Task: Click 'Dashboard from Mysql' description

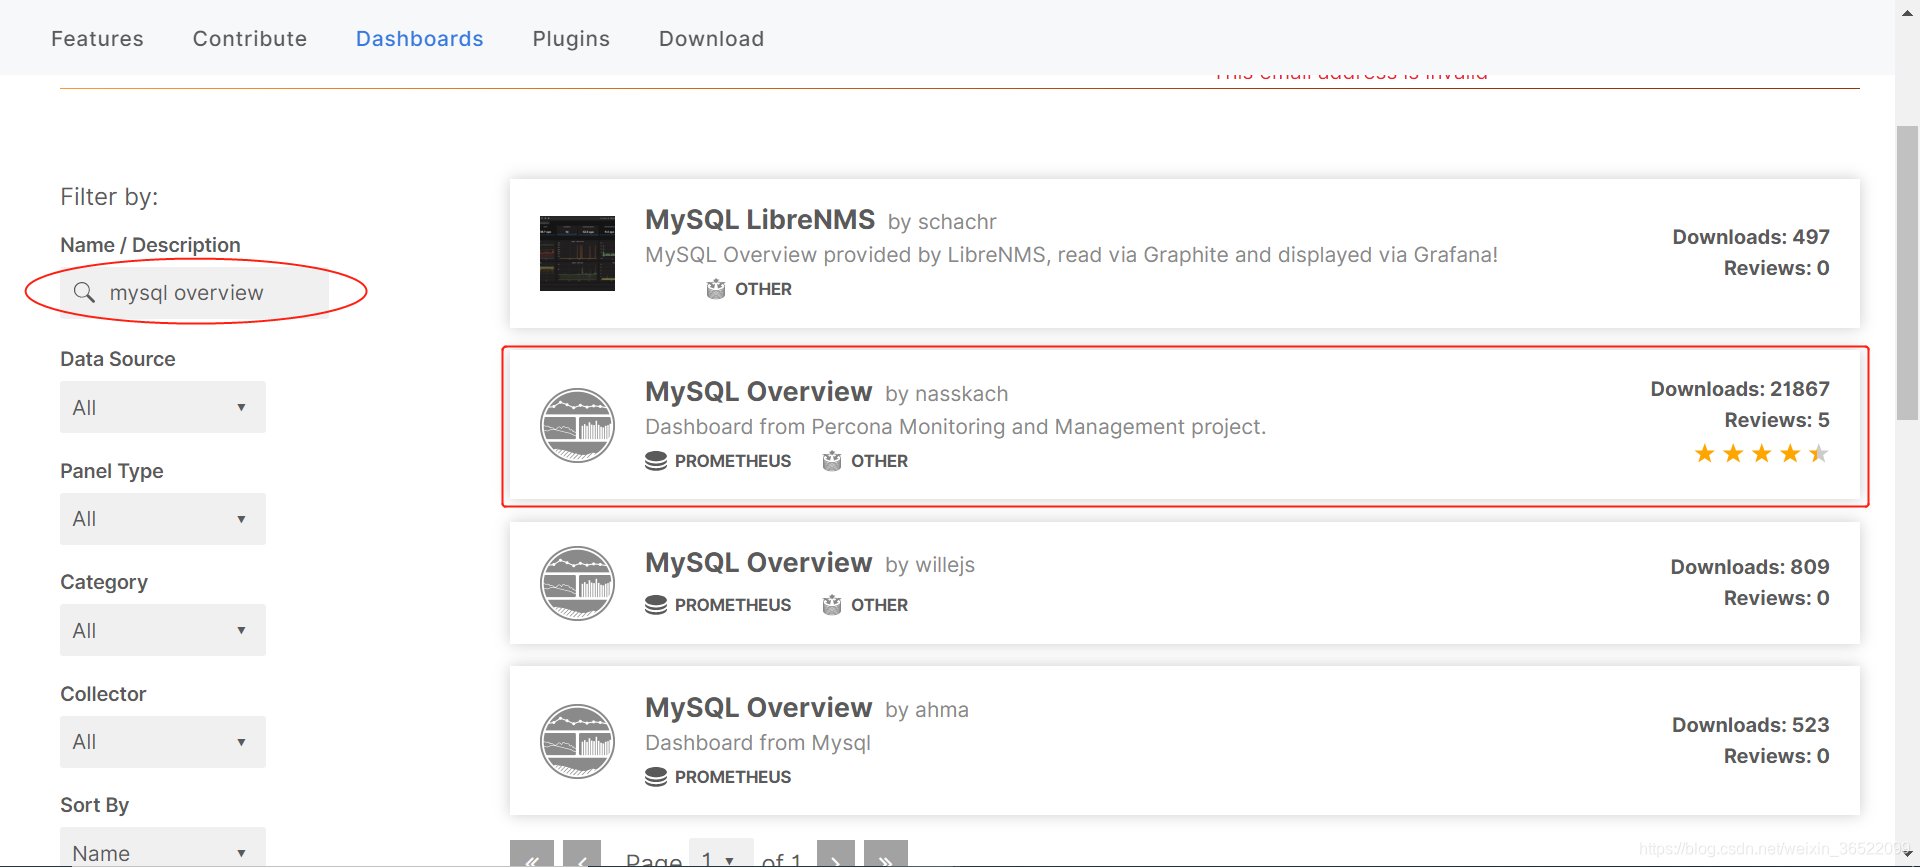Action: point(758,743)
